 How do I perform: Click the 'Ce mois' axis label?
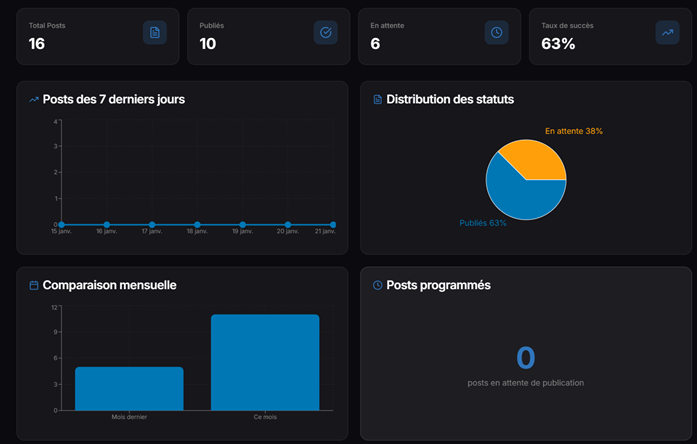tap(265, 417)
